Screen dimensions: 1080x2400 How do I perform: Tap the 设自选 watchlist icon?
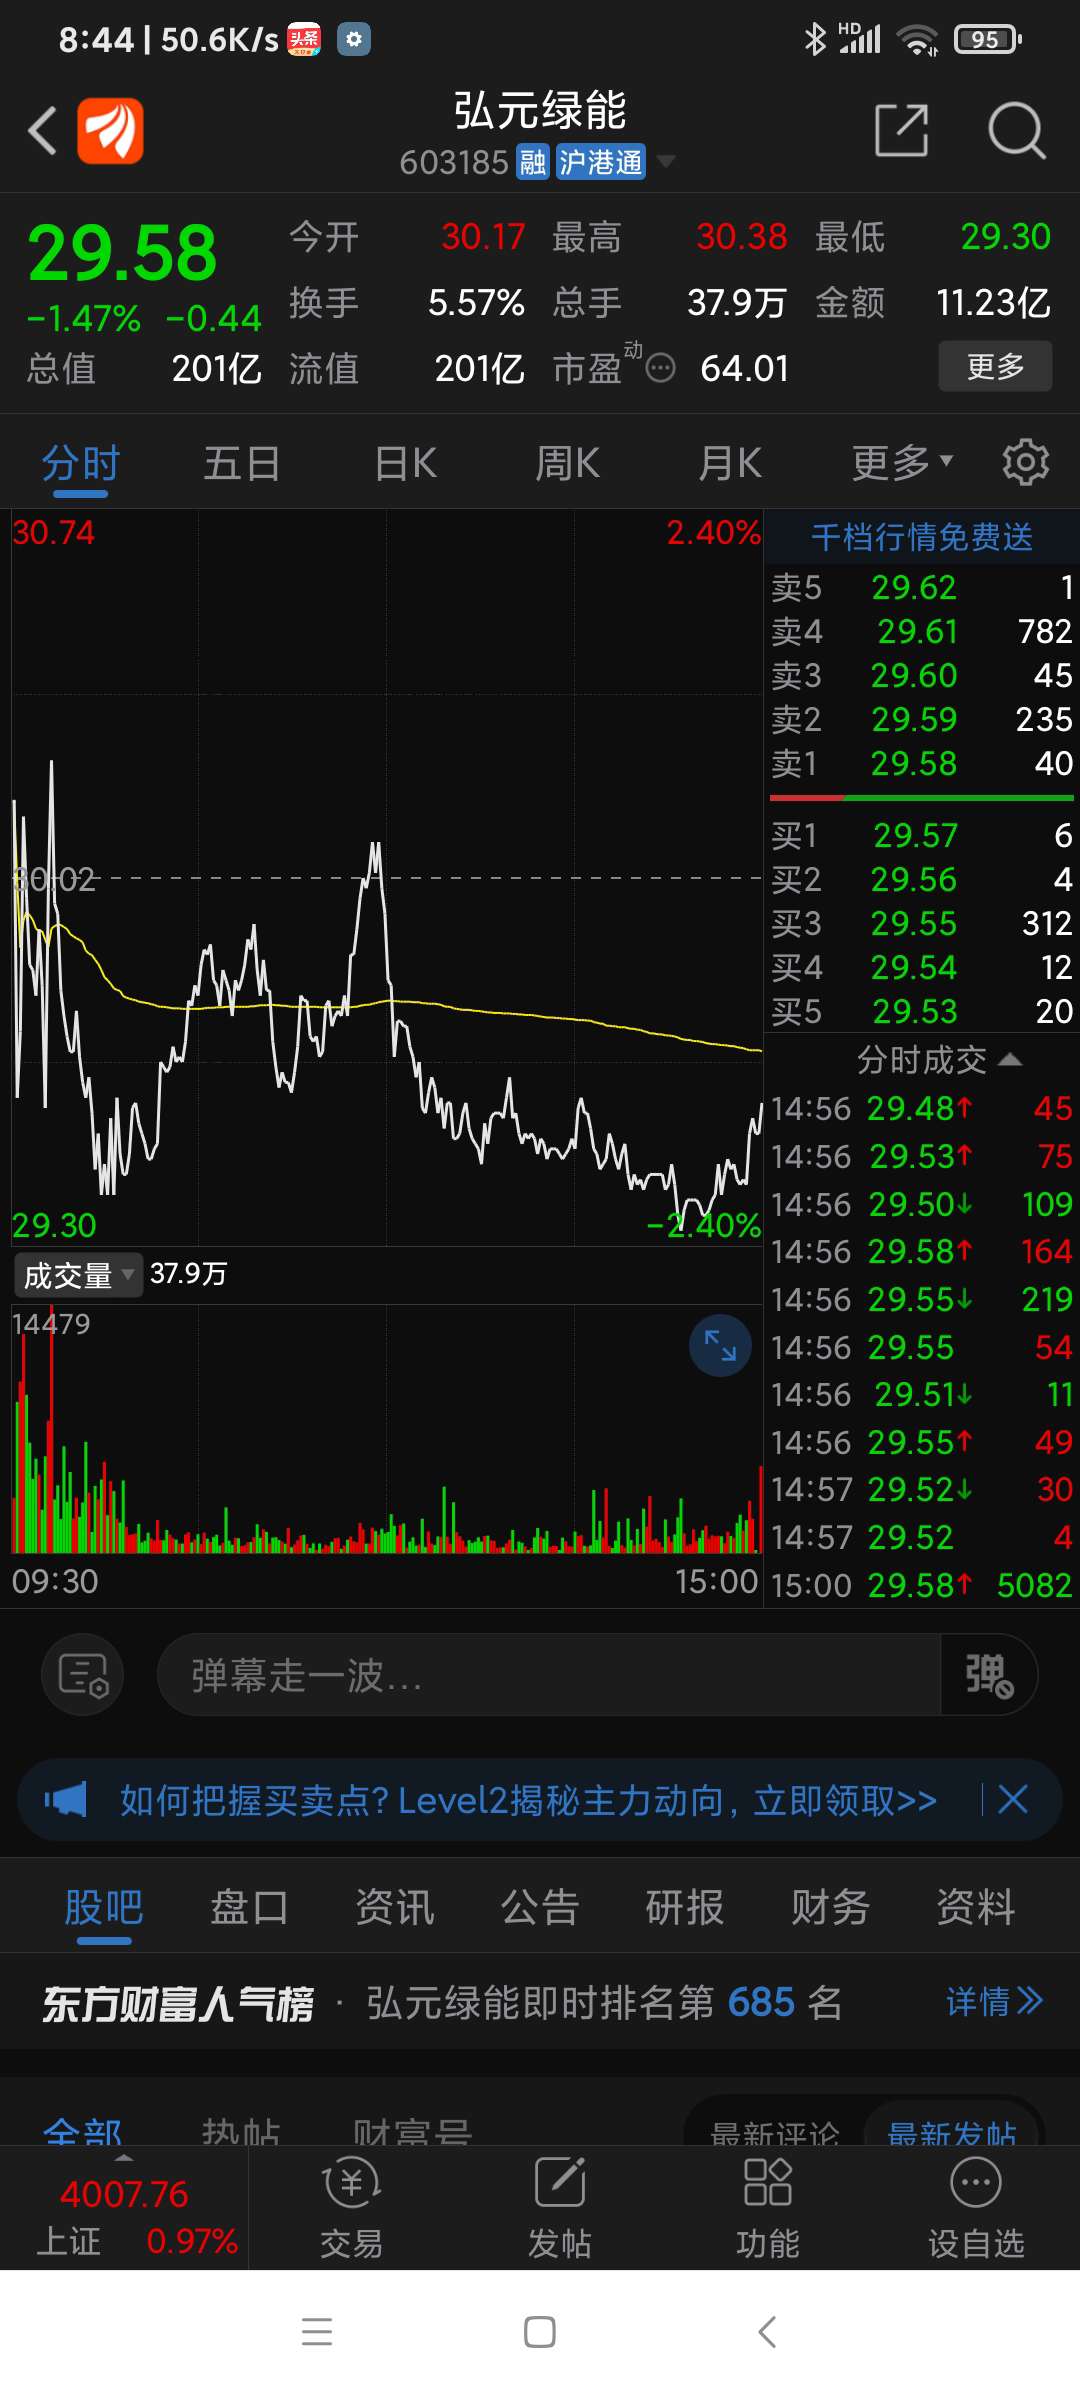(x=976, y=2208)
